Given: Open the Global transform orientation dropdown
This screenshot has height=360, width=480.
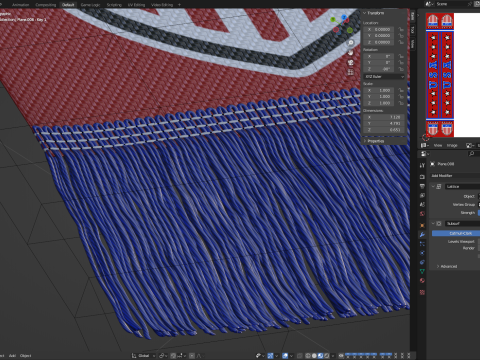Looking at the screenshot, I should [144, 356].
